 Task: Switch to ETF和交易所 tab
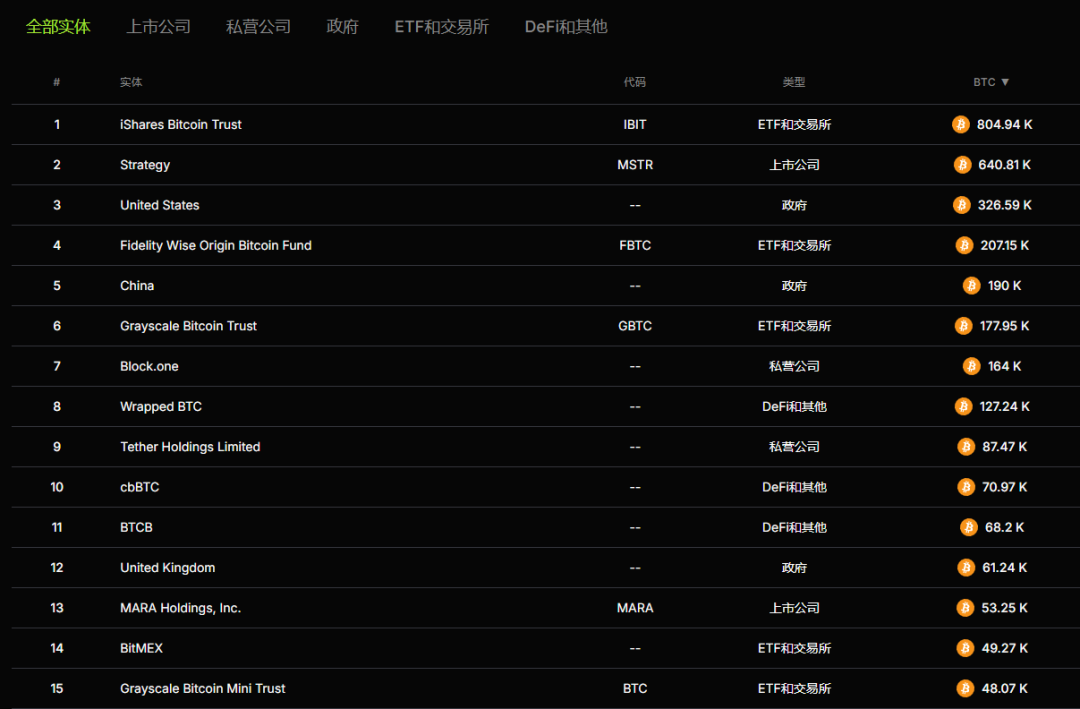pos(442,27)
